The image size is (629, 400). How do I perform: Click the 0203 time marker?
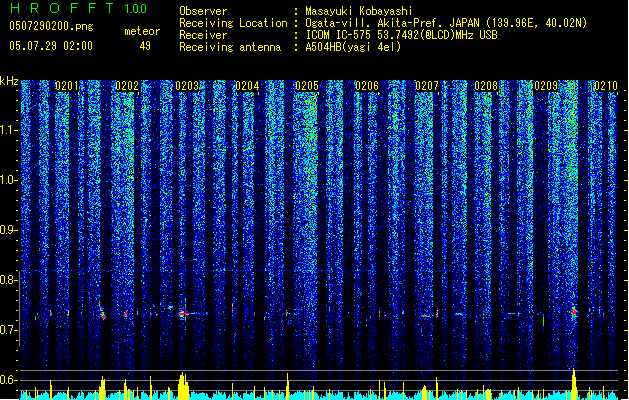point(187,86)
